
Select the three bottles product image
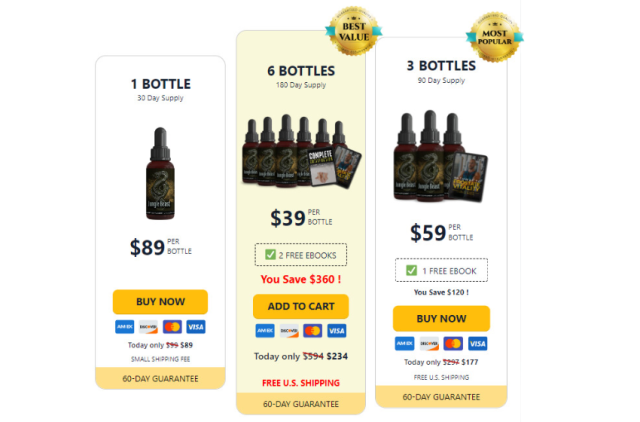click(x=440, y=156)
